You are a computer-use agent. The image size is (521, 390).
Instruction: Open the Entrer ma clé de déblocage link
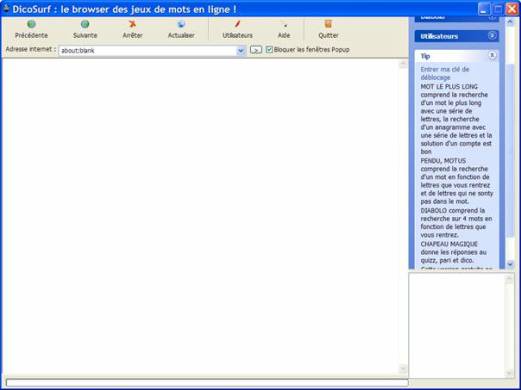[x=445, y=73]
